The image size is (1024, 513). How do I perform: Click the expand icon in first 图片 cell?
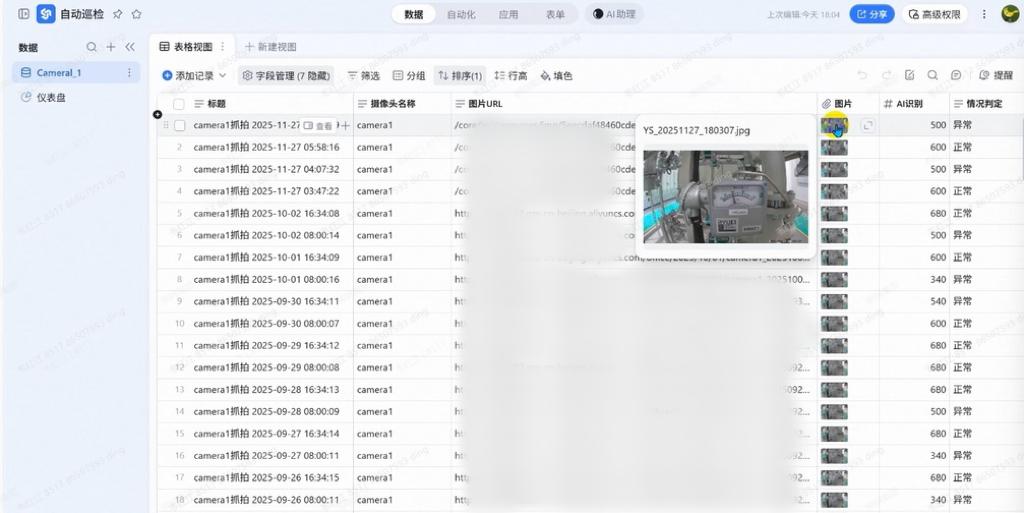pyautogui.click(x=867, y=125)
